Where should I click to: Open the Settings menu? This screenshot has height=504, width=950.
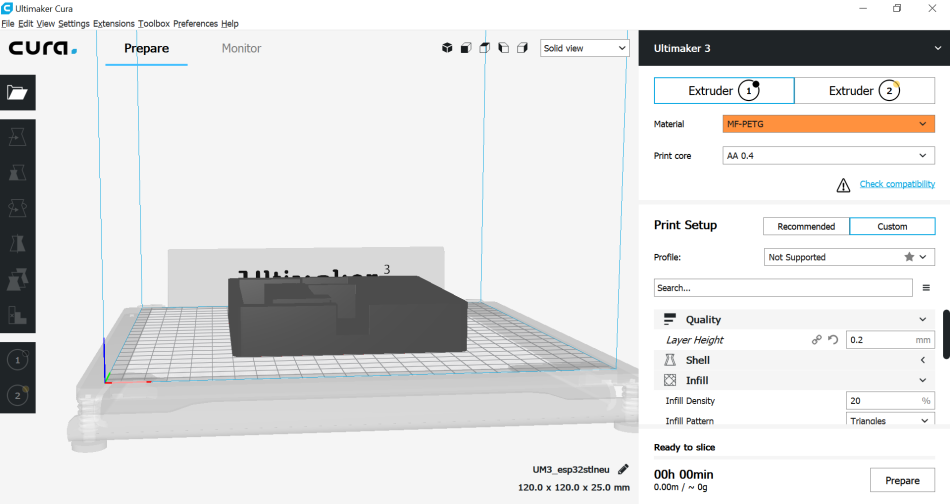74,24
